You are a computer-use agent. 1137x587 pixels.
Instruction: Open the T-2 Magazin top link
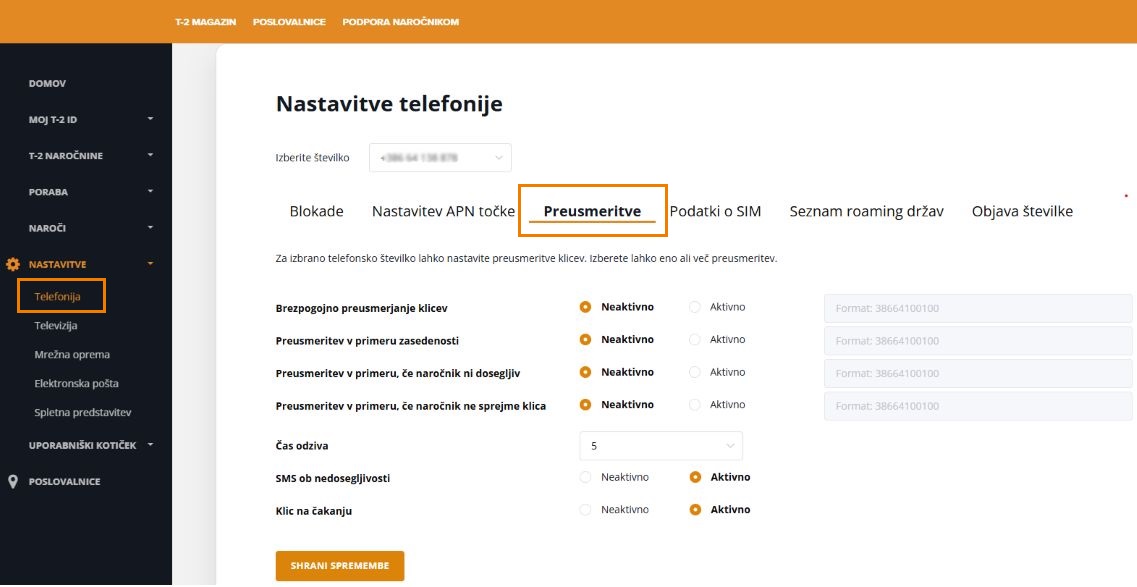tap(205, 22)
